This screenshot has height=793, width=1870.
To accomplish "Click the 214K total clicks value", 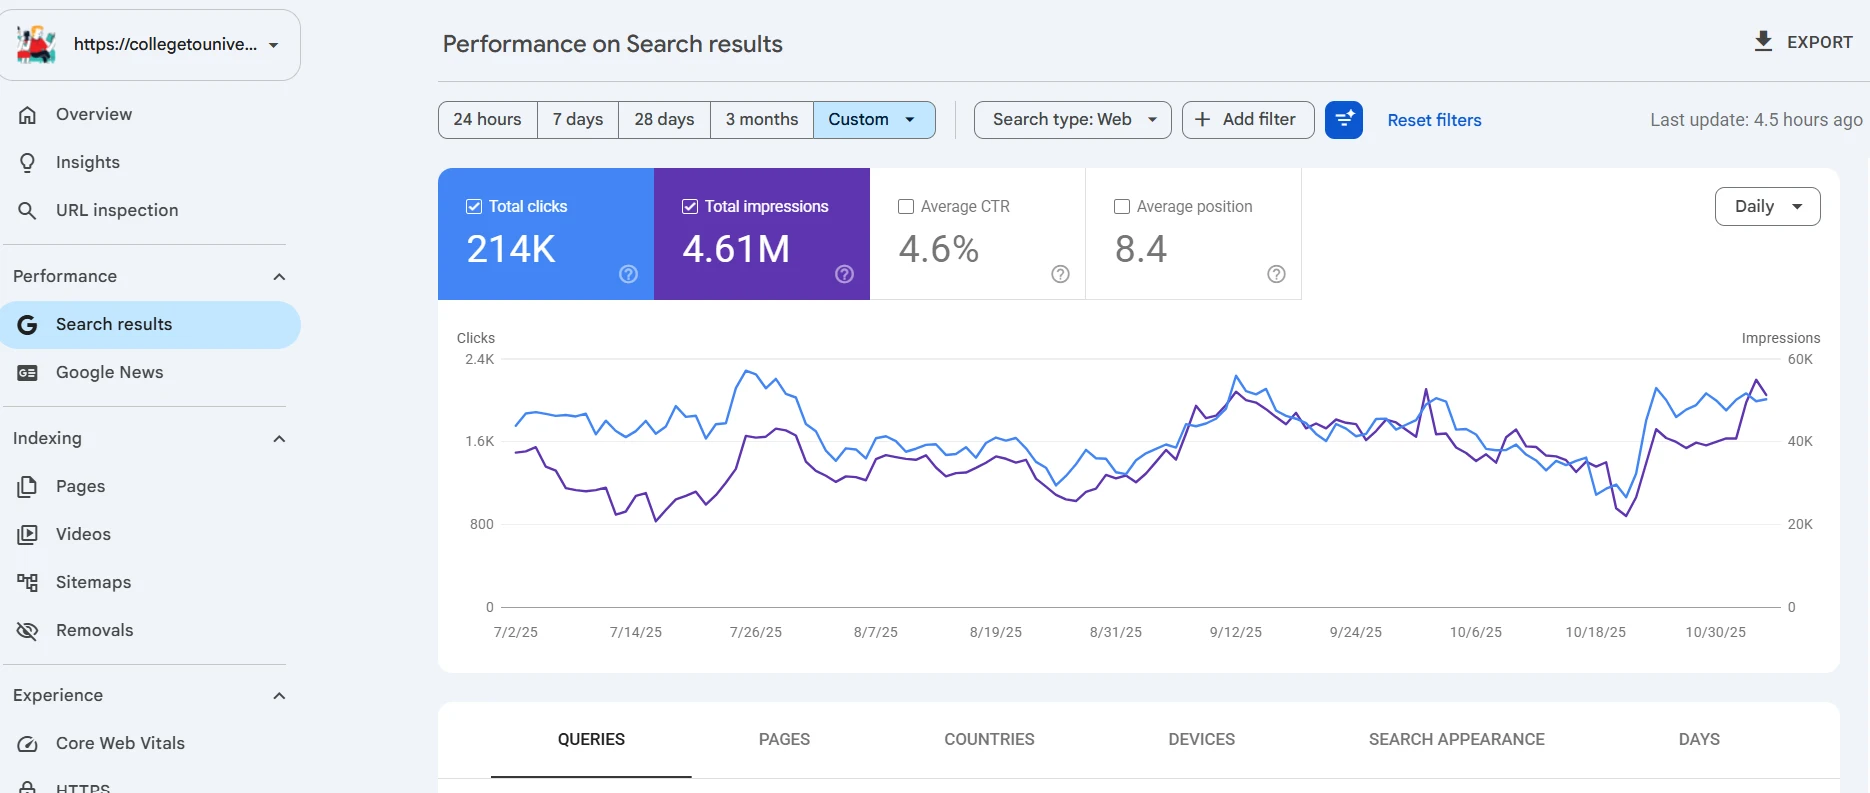I will 511,249.
